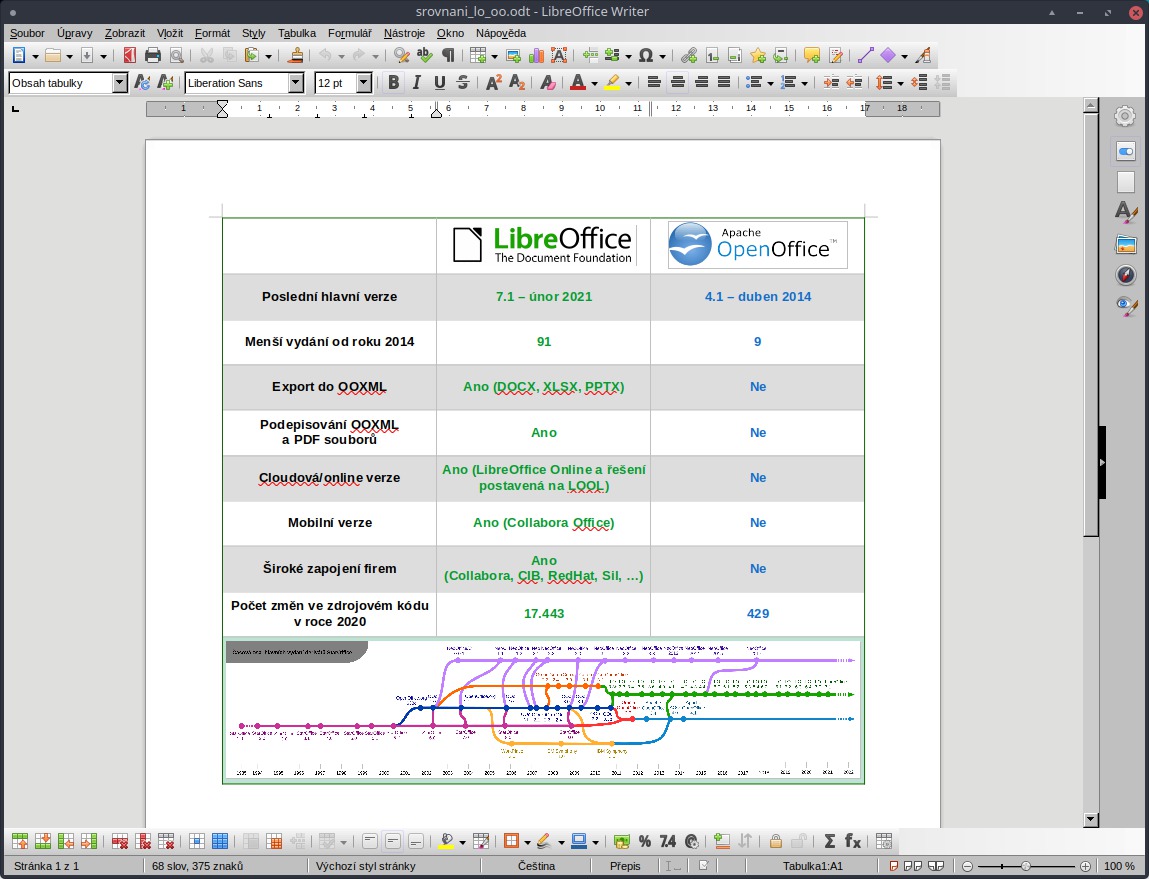The width and height of the screenshot is (1149, 879).
Task: Set align right
Action: [701, 83]
